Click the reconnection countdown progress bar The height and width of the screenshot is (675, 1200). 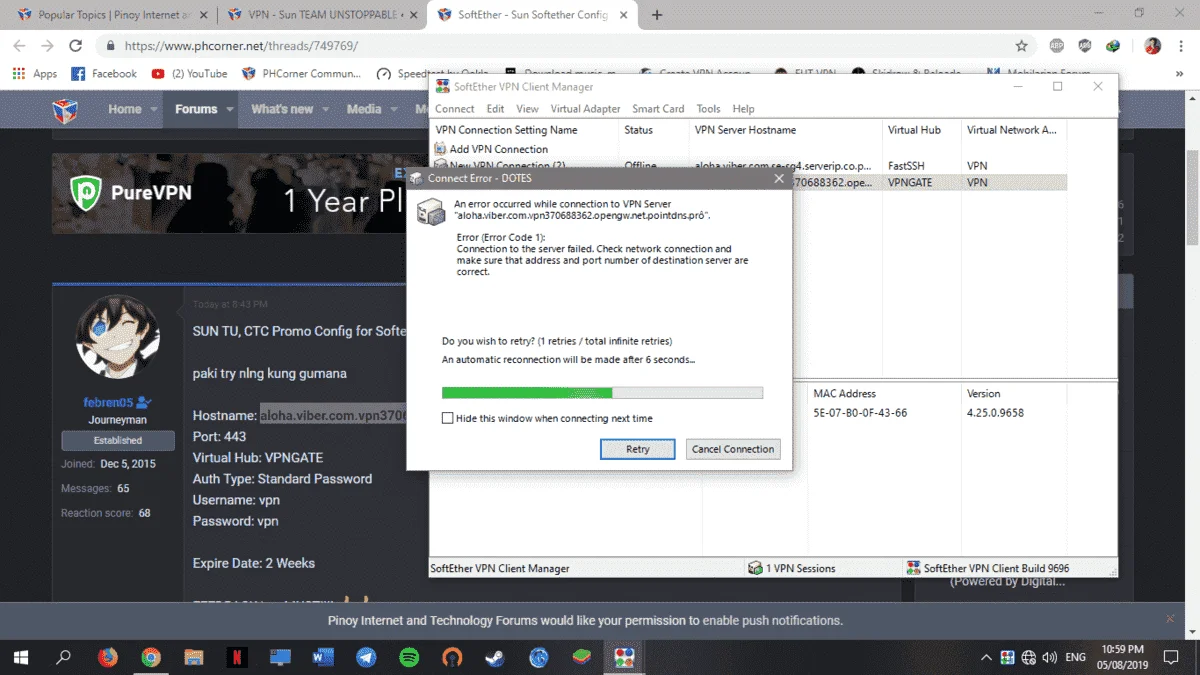click(x=602, y=393)
